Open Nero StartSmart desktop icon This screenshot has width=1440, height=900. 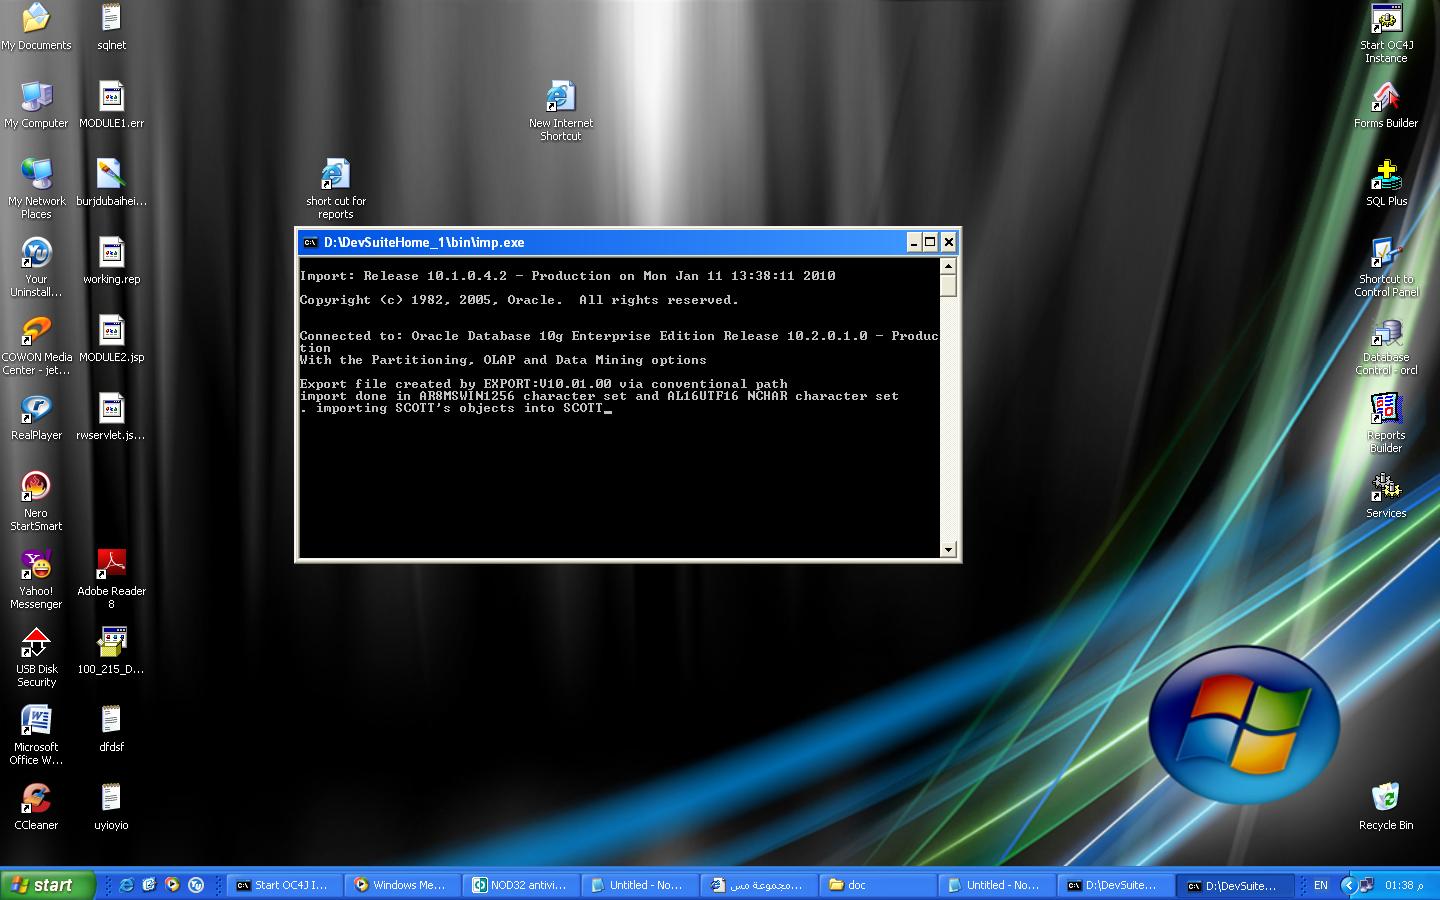36,490
